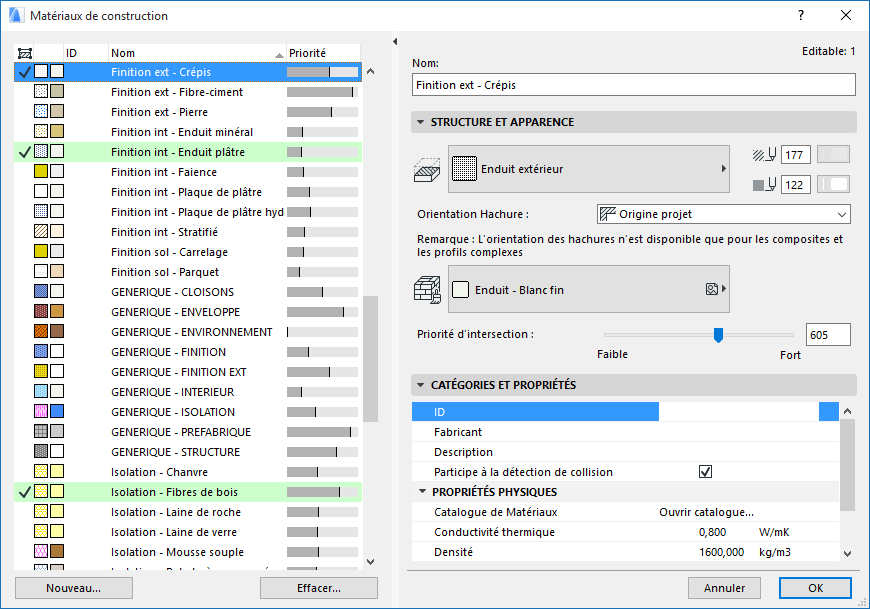Click the cut fill structure icon
Viewport: 870px width, 609px height.
point(427,170)
